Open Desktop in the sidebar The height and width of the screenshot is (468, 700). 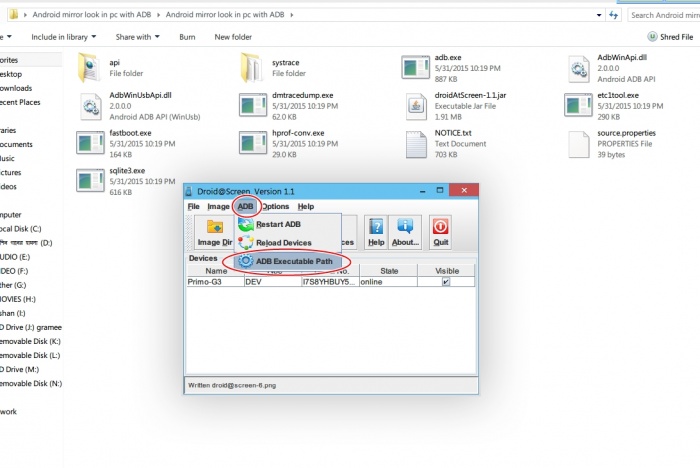11,74
